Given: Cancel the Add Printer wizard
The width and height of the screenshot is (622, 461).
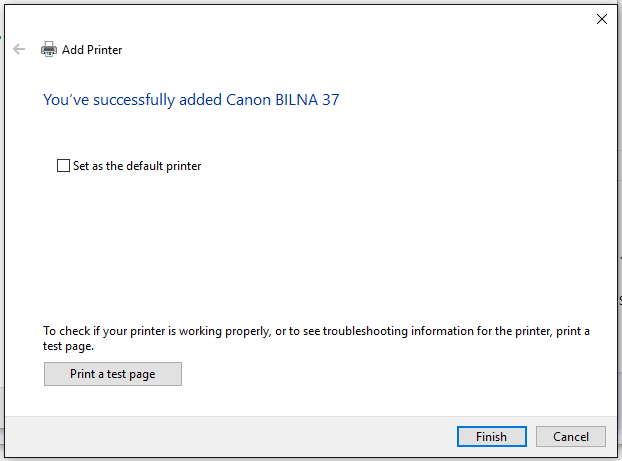Looking at the screenshot, I should click(570, 436).
